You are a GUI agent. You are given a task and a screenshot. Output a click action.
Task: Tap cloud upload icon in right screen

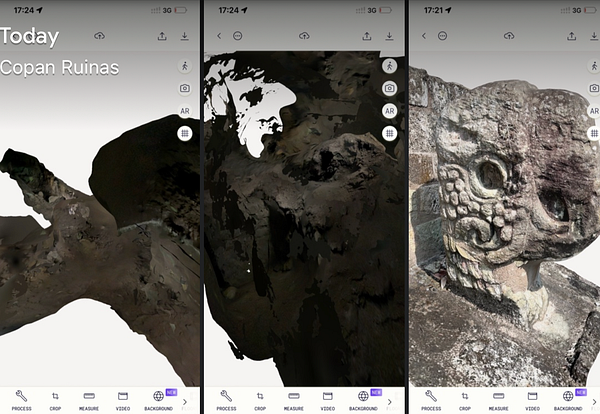[x=509, y=36]
